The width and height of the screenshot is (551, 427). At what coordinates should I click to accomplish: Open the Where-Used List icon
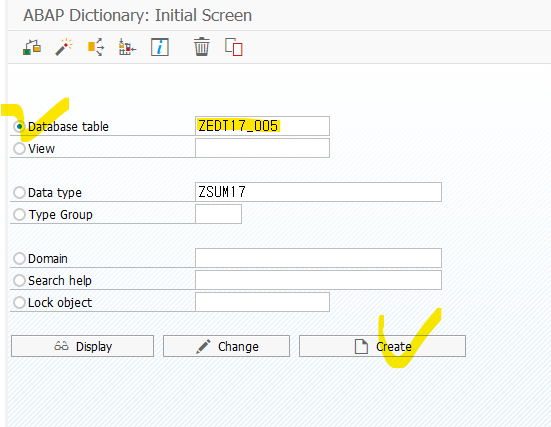coord(96,47)
